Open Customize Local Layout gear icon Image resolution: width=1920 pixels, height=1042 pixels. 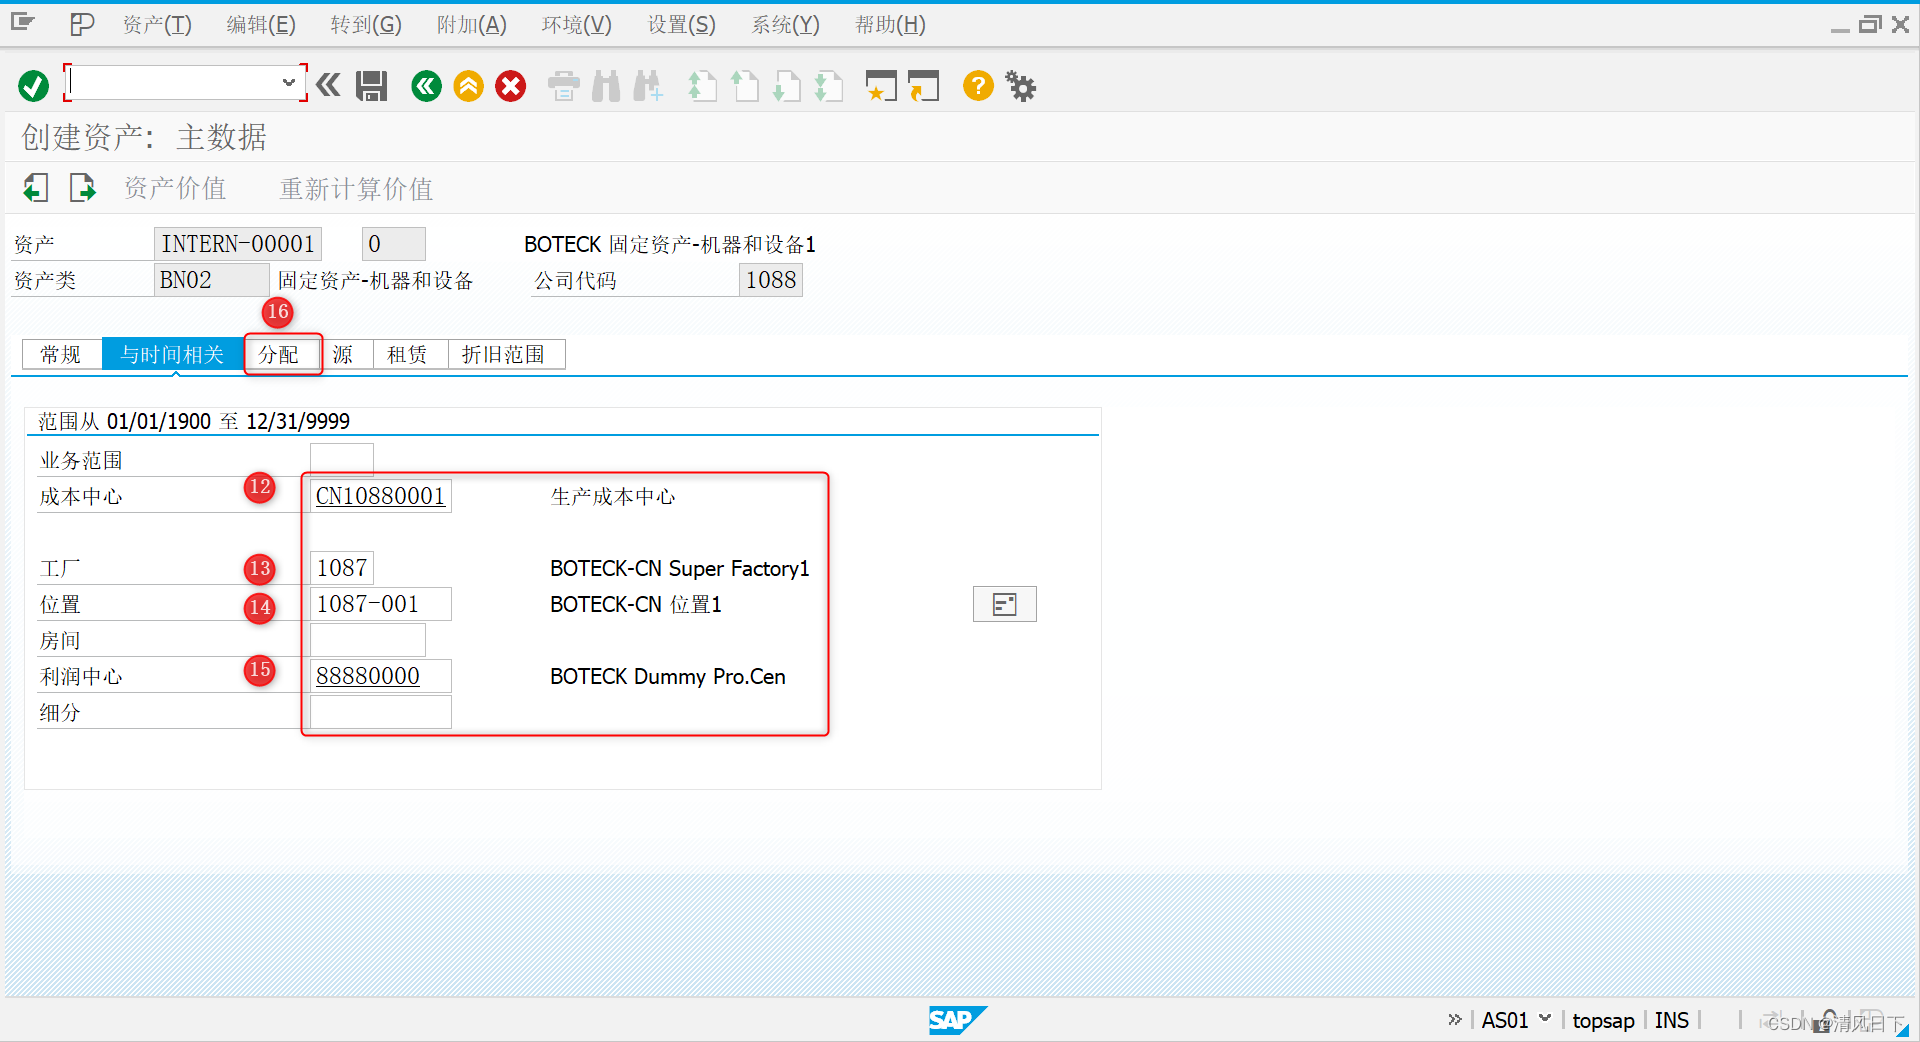point(1020,86)
